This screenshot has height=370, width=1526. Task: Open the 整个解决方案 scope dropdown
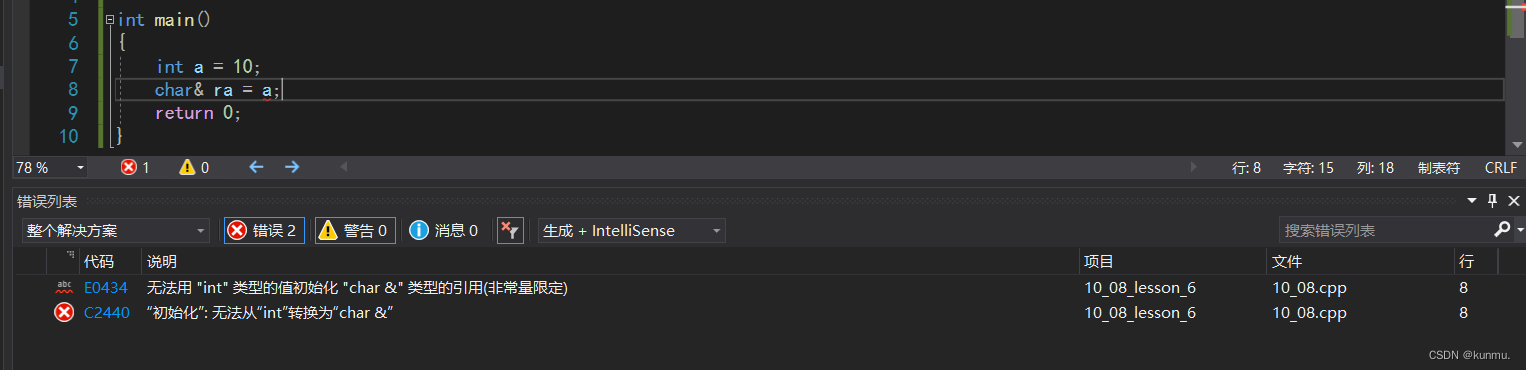pyautogui.click(x=116, y=231)
